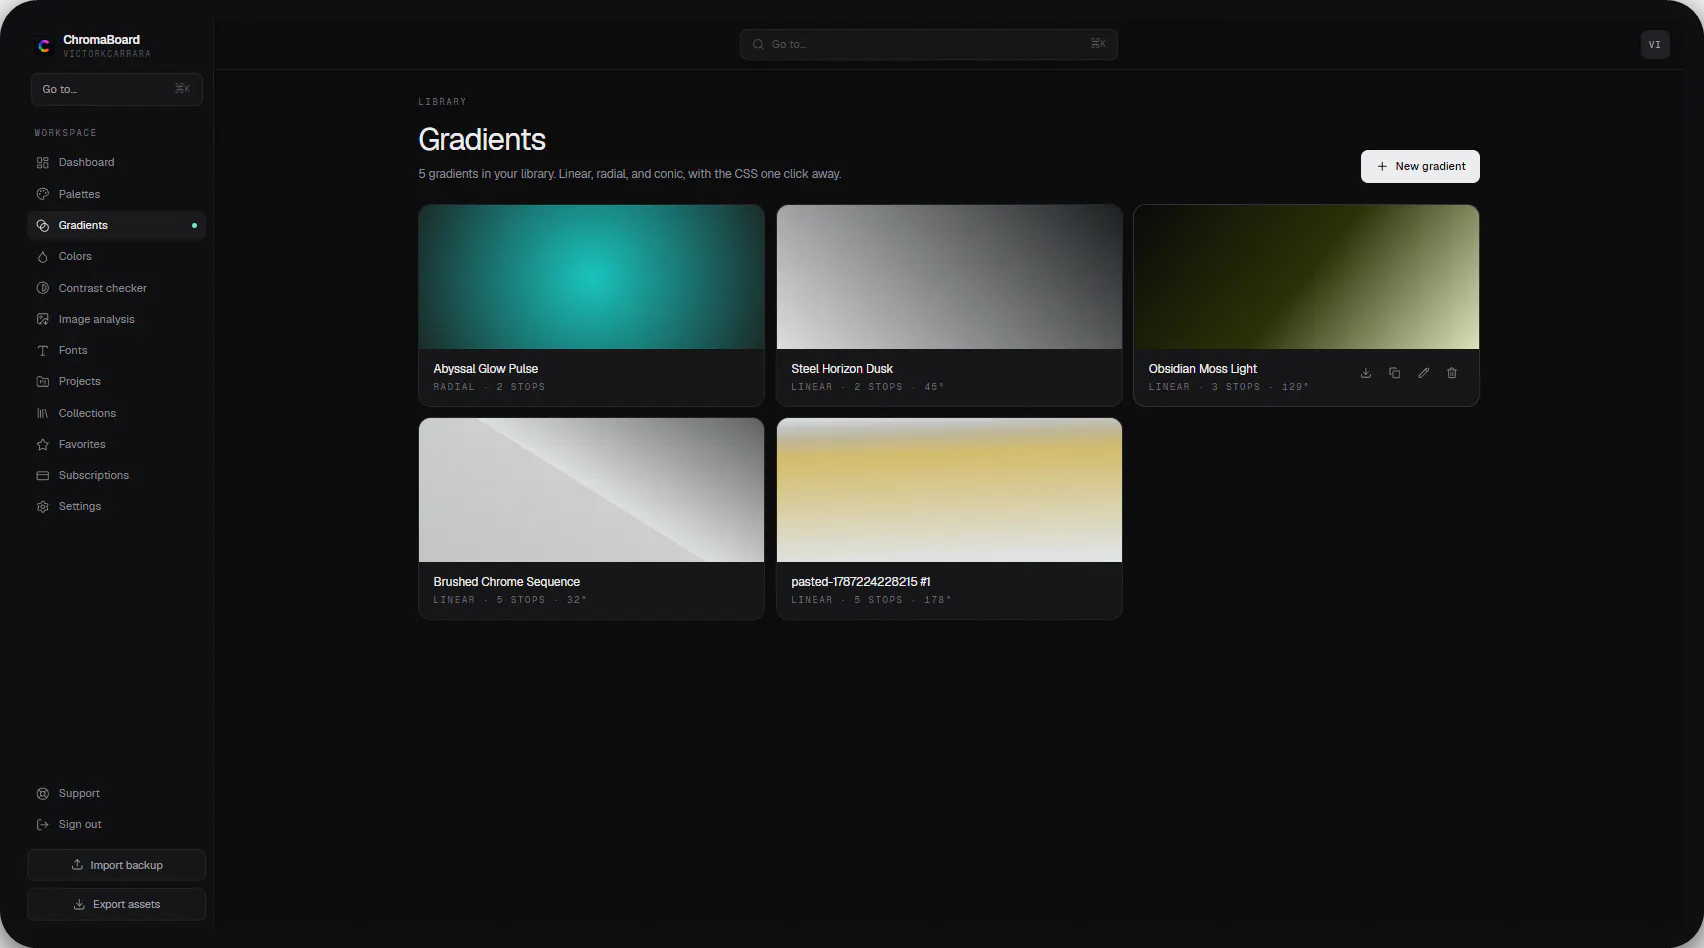Viewport: 1704px width, 948px height.
Task: Click the Projects icon in the sidebar
Action: coord(43,381)
